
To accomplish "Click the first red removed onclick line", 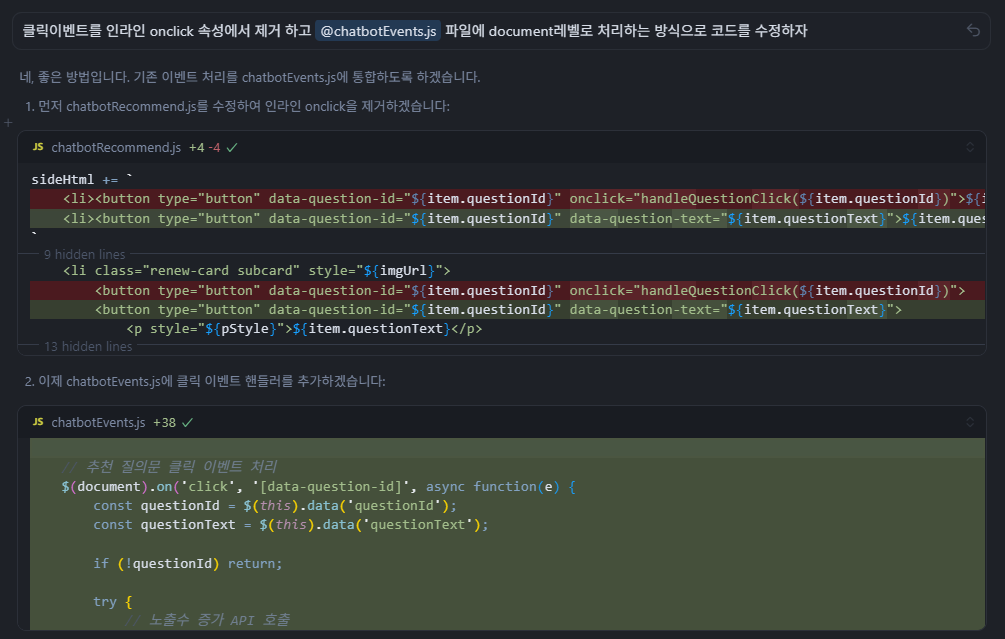I will [x=500, y=198].
